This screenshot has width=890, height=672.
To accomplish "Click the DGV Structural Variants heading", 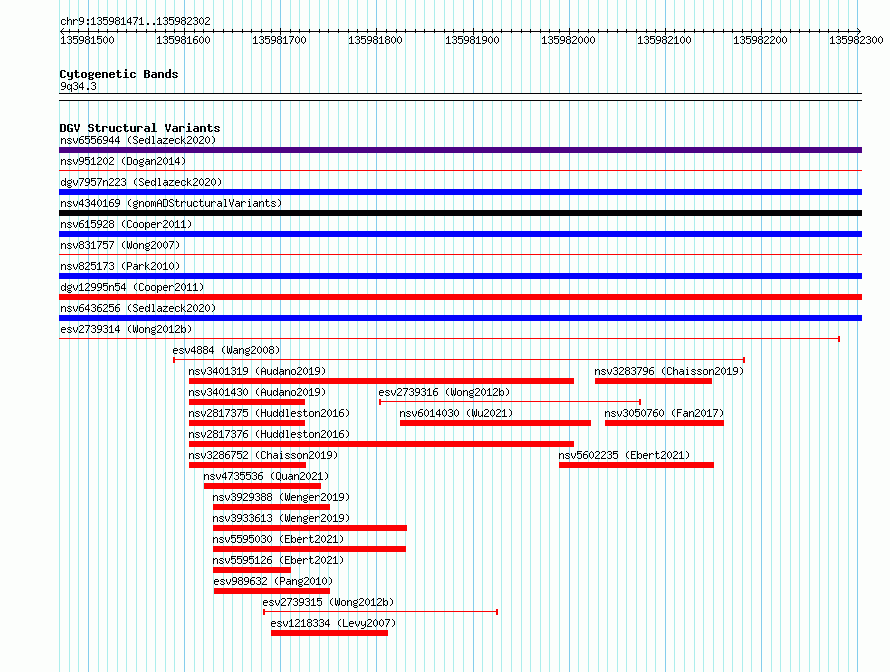I will click(140, 128).
